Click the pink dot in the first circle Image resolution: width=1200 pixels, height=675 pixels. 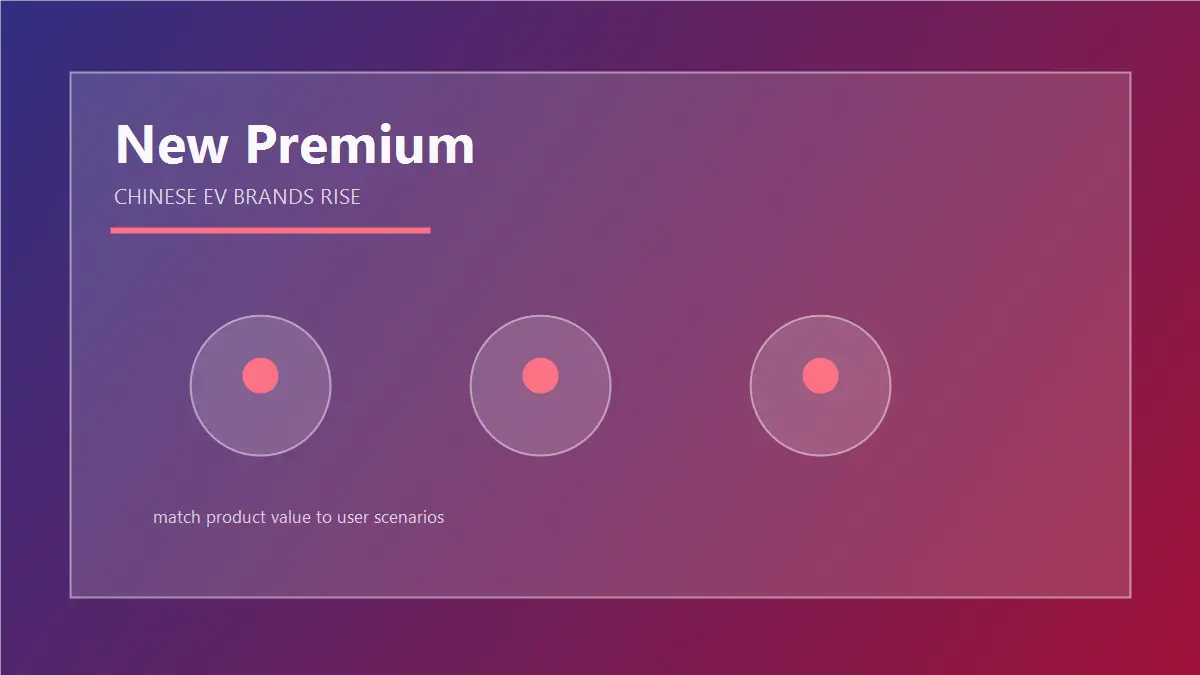click(x=260, y=375)
